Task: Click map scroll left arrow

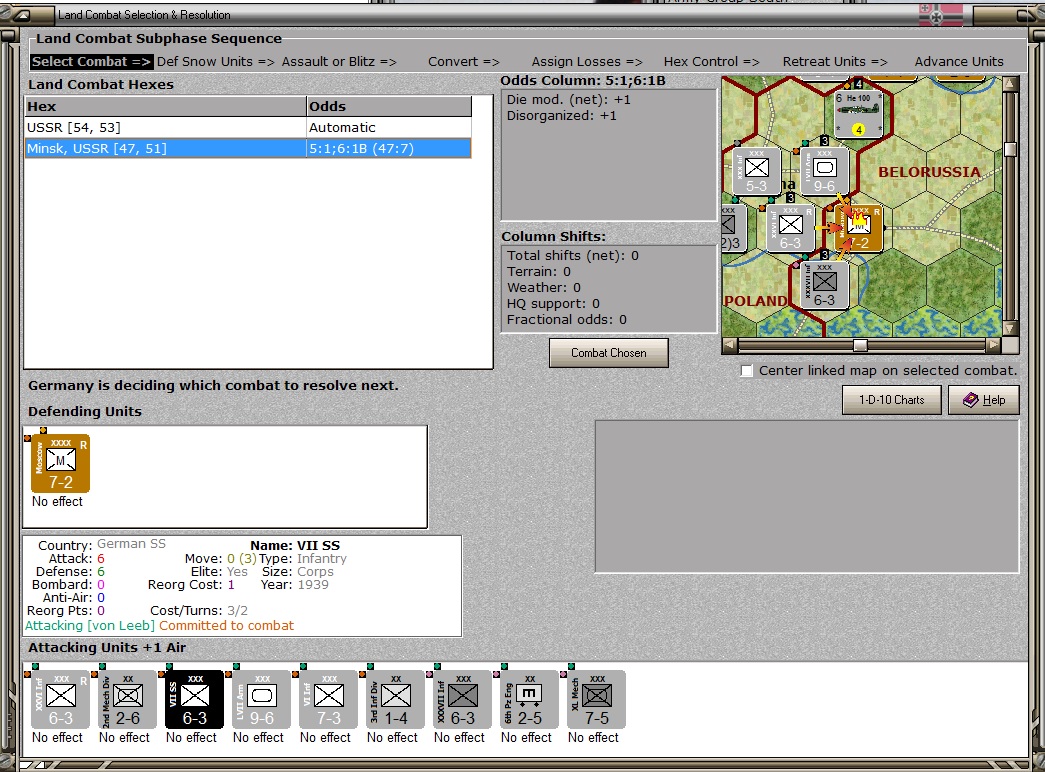Action: tap(730, 345)
